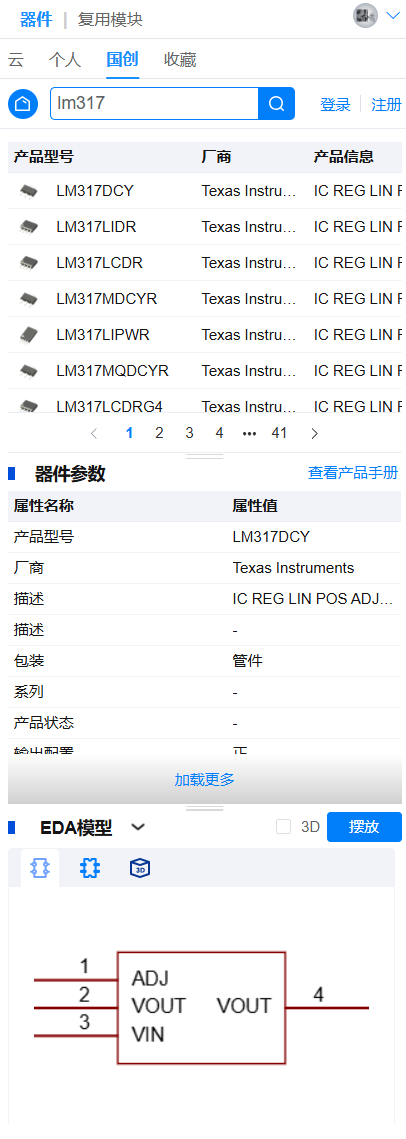The width and height of the screenshot is (406, 1139).
Task: Open 查看产品手册 datasheet link
Action: click(353, 473)
